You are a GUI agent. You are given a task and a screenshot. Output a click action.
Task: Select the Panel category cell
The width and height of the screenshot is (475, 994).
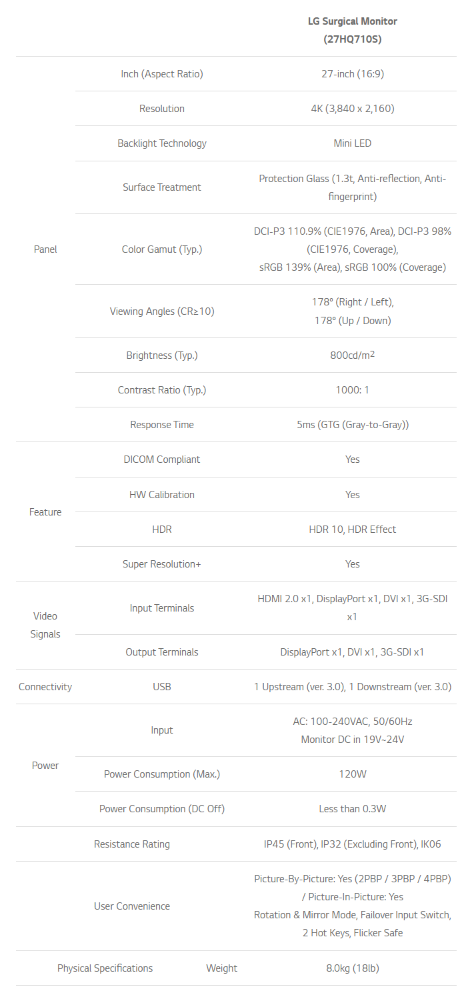pos(45,250)
